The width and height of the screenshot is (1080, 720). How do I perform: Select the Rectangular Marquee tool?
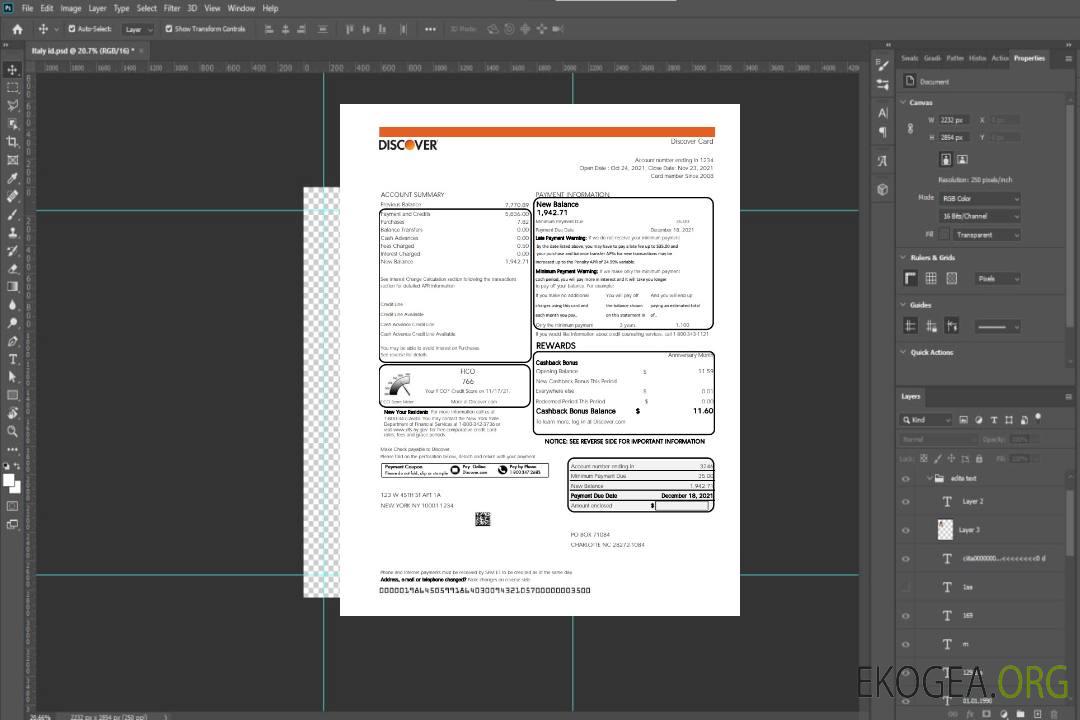point(12,88)
